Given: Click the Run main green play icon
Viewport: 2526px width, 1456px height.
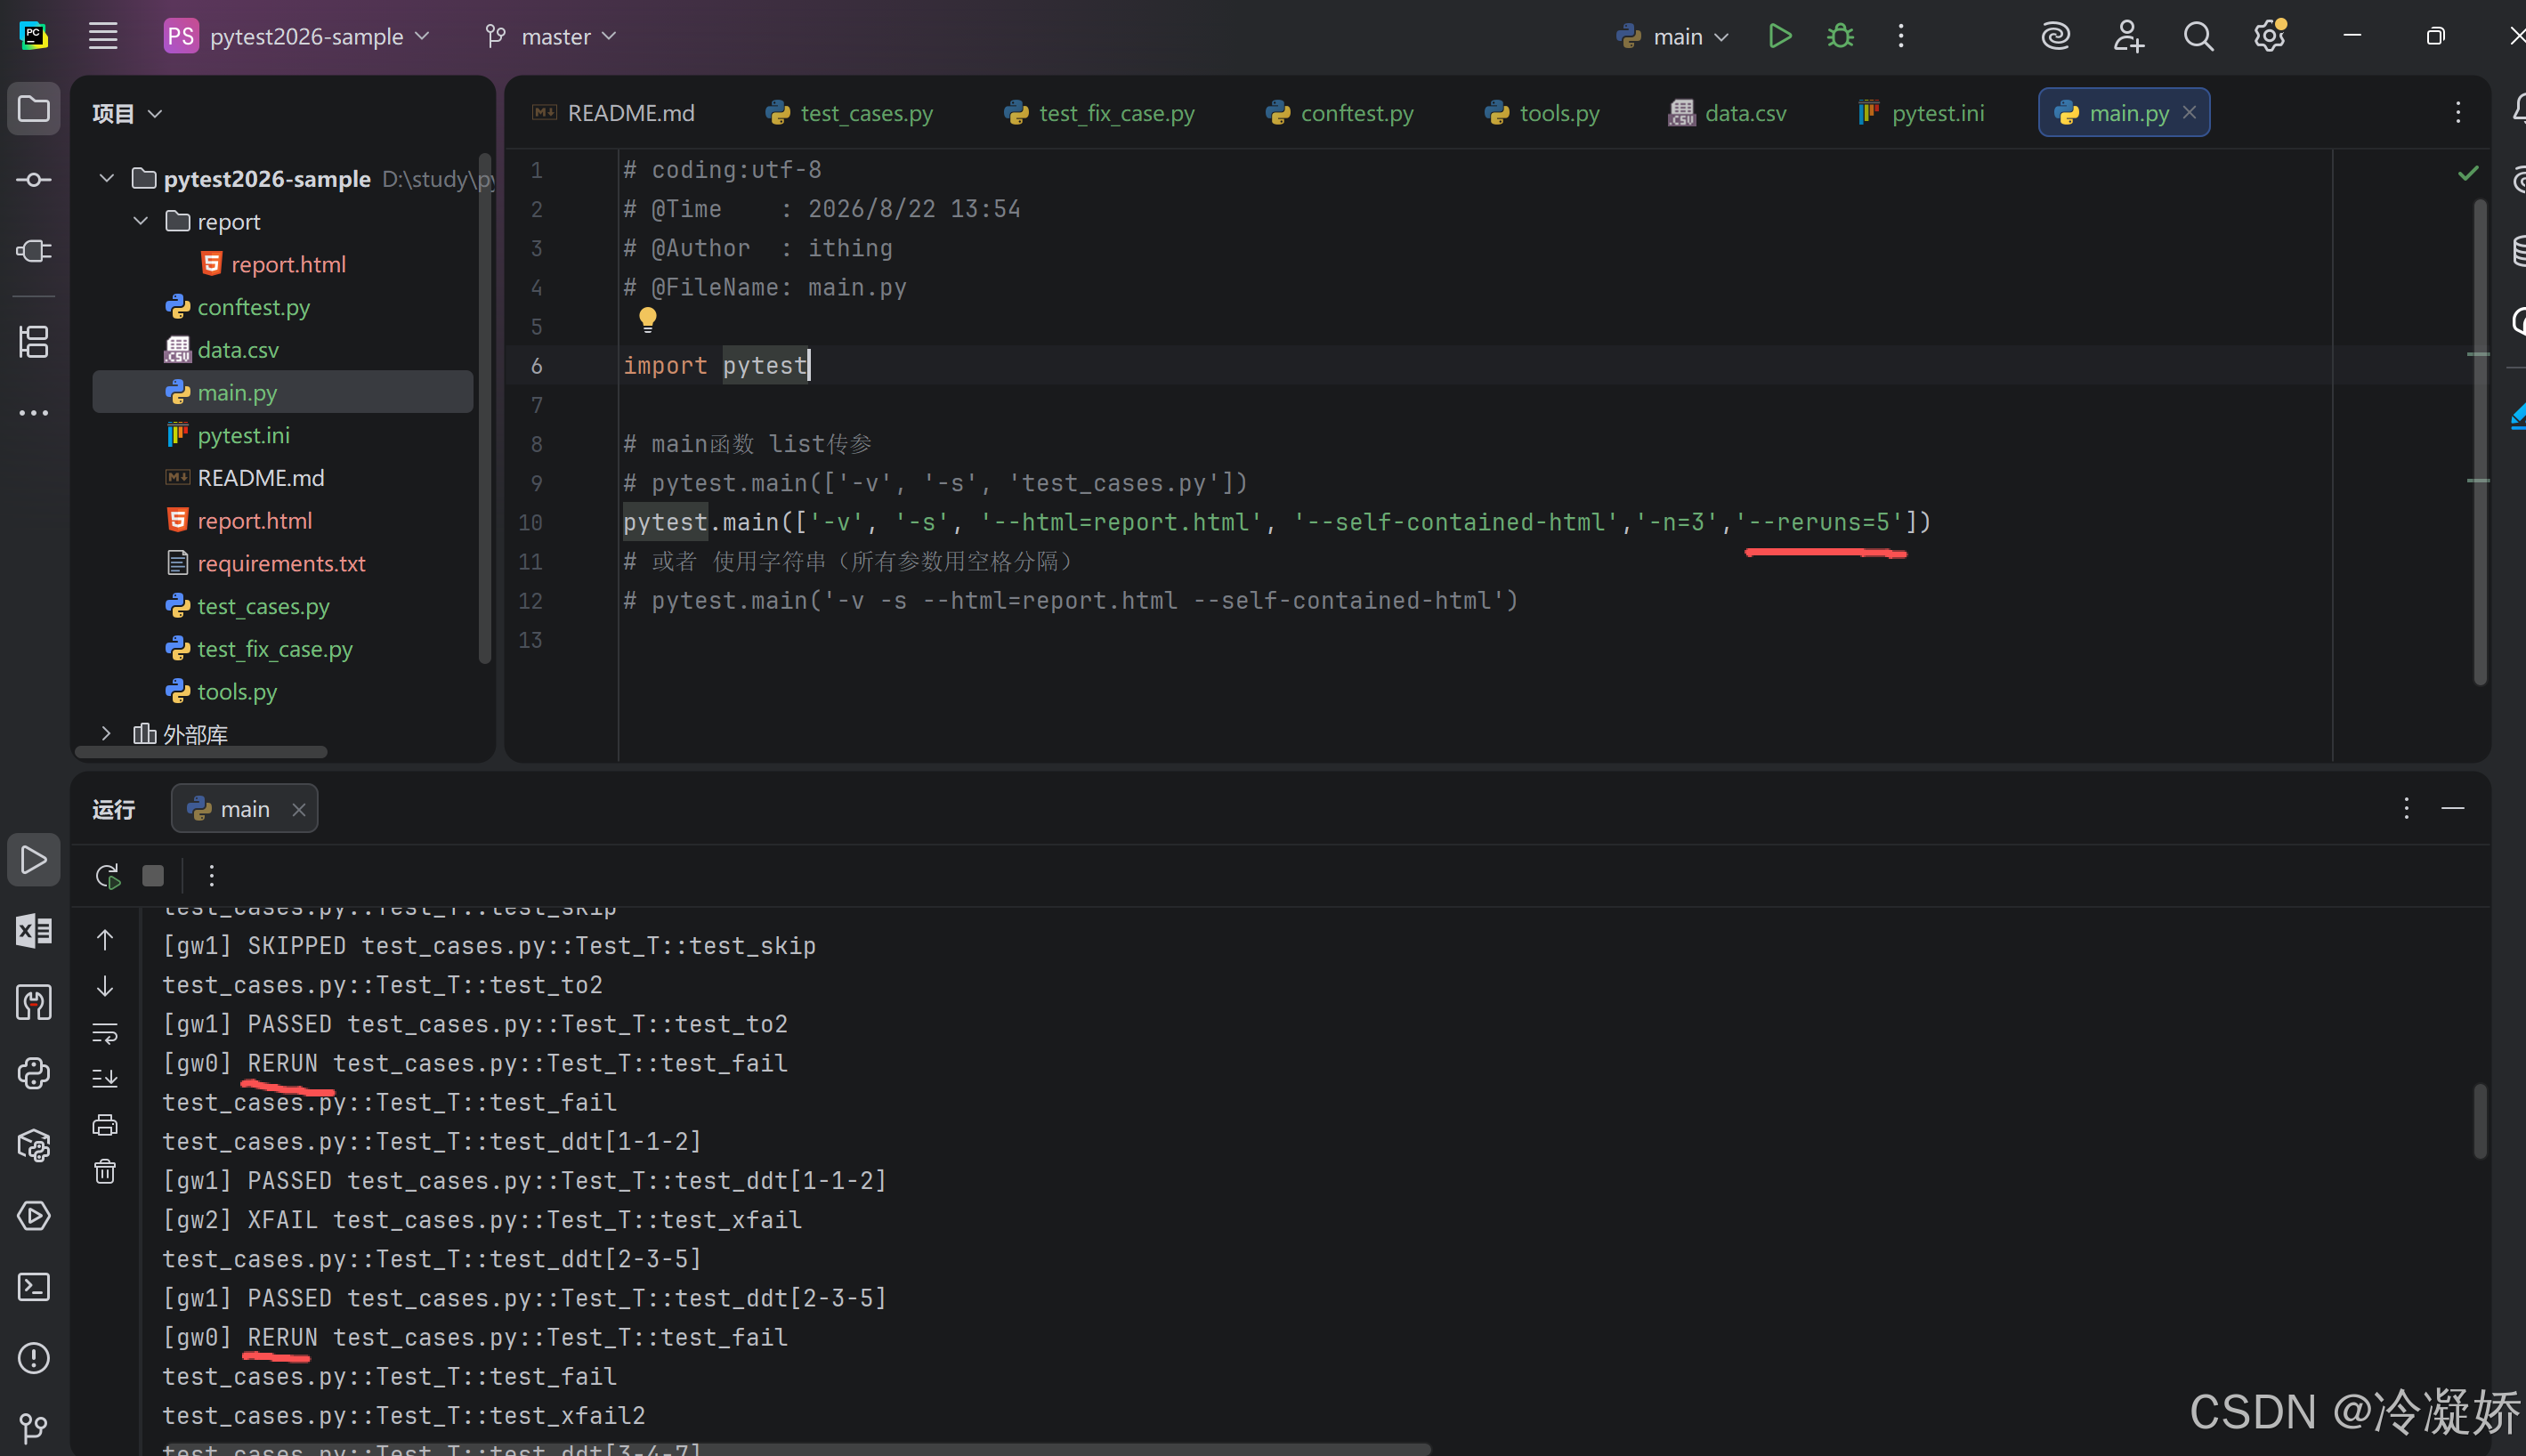Looking at the screenshot, I should tap(1779, 36).
